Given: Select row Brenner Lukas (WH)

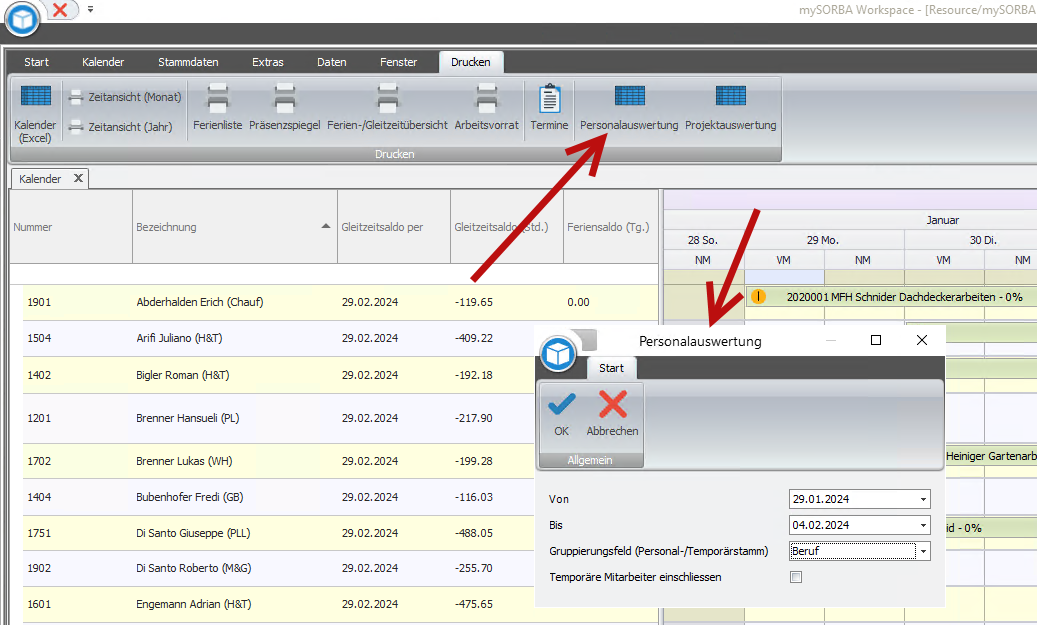Looking at the screenshot, I should [x=278, y=461].
